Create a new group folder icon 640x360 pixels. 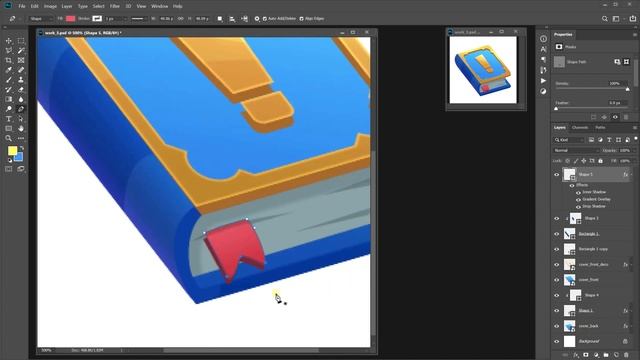pos(606,355)
